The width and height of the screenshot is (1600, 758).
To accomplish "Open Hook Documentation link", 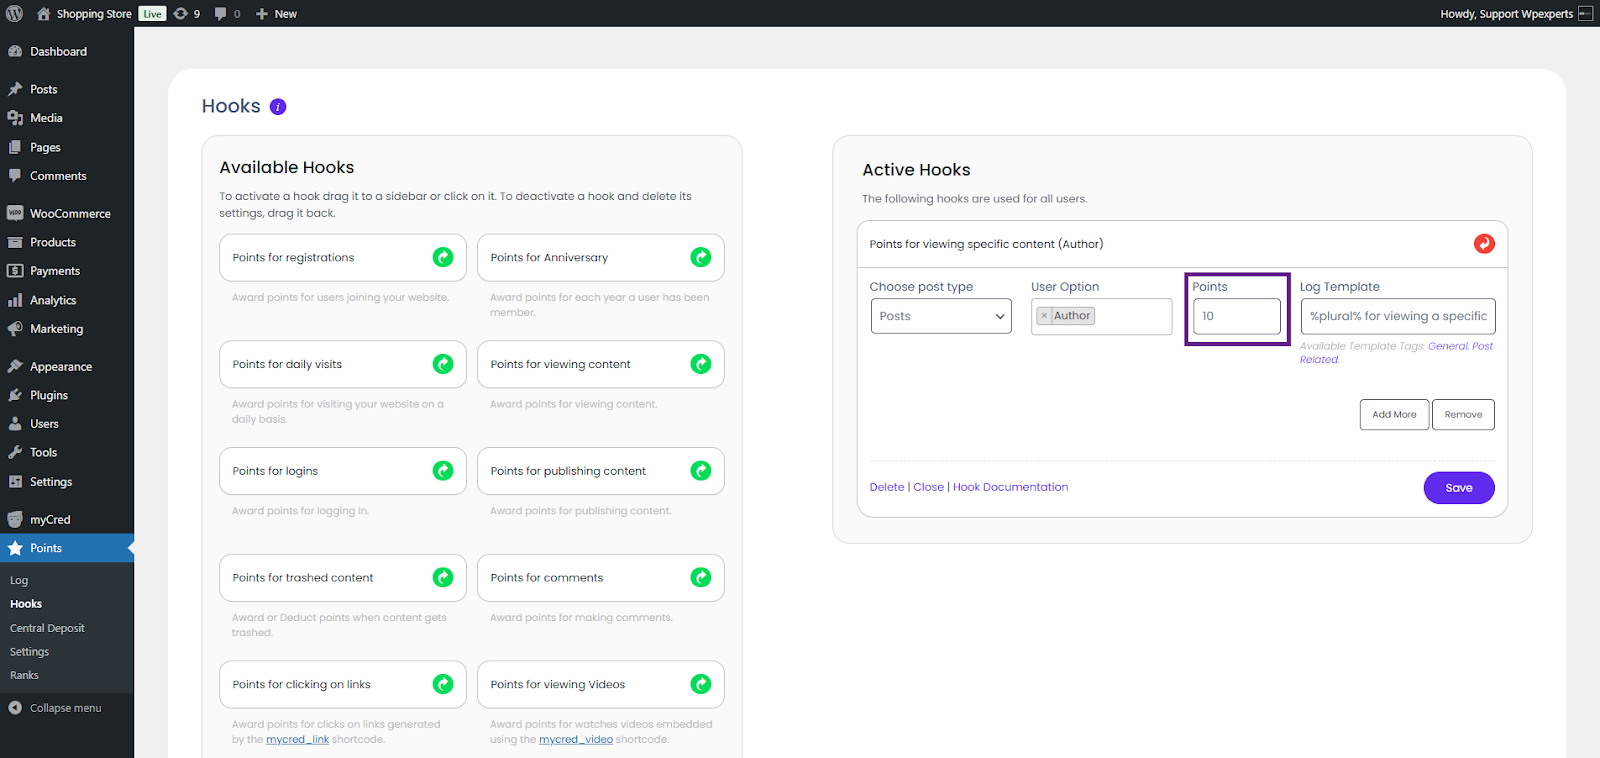I will 1010,487.
